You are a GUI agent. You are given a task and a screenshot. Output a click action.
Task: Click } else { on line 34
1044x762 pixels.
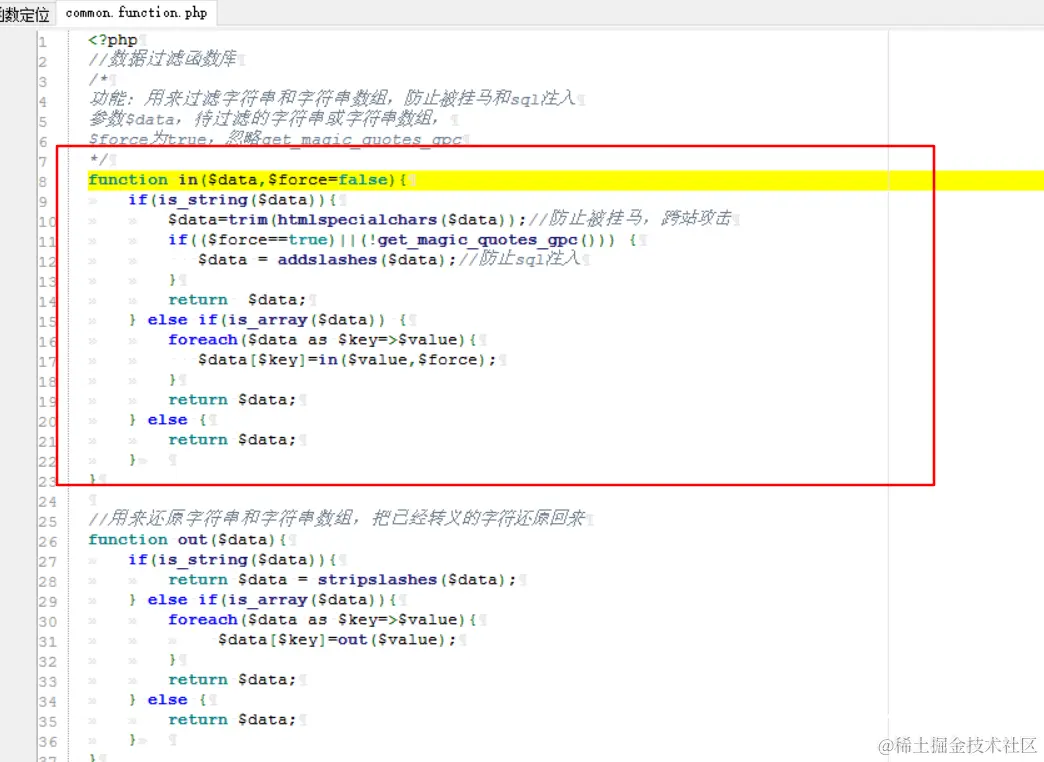coord(168,699)
